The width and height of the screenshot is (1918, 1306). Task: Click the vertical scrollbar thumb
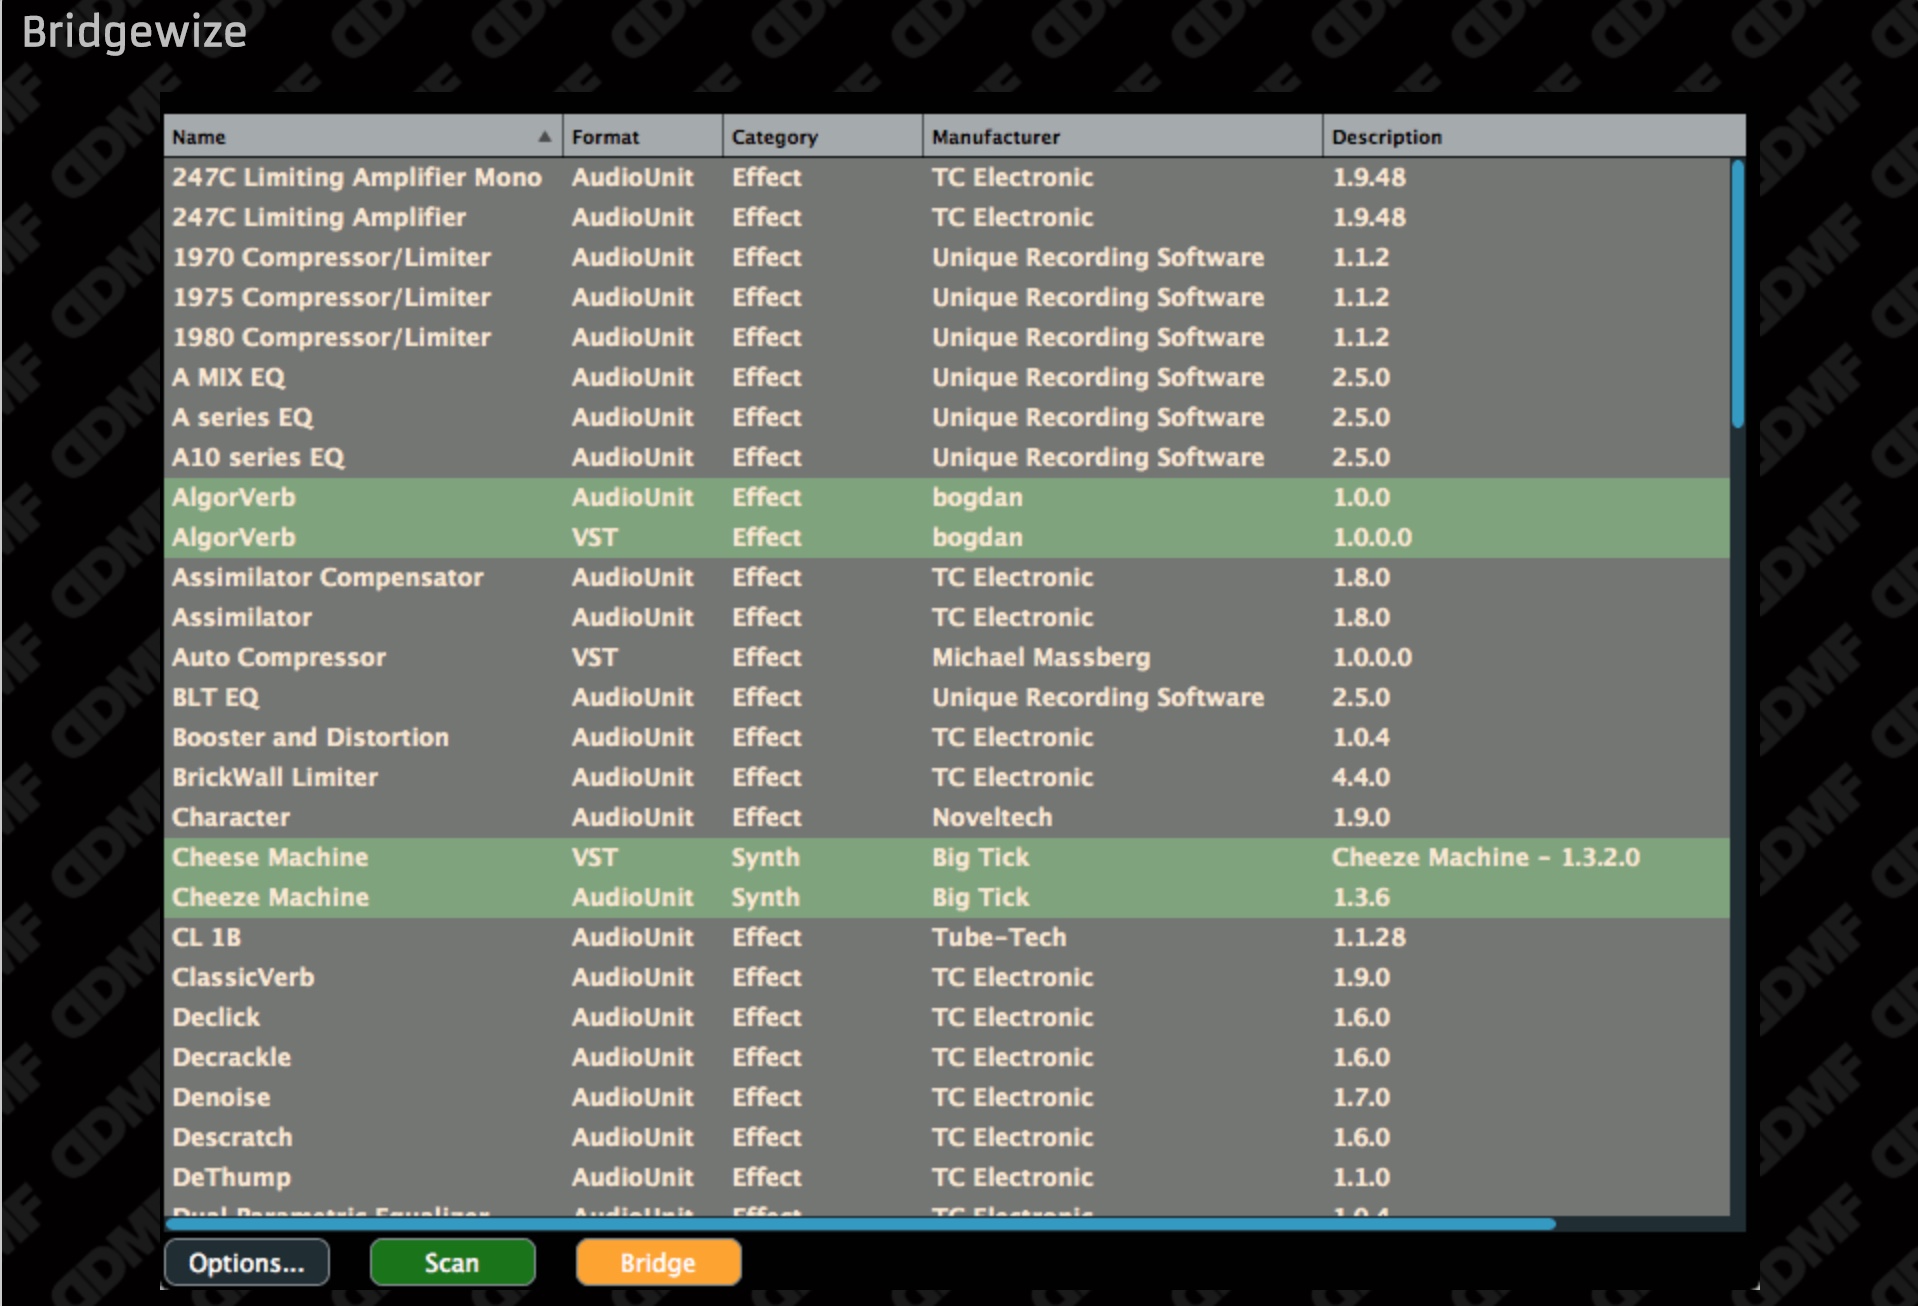pos(1738,294)
